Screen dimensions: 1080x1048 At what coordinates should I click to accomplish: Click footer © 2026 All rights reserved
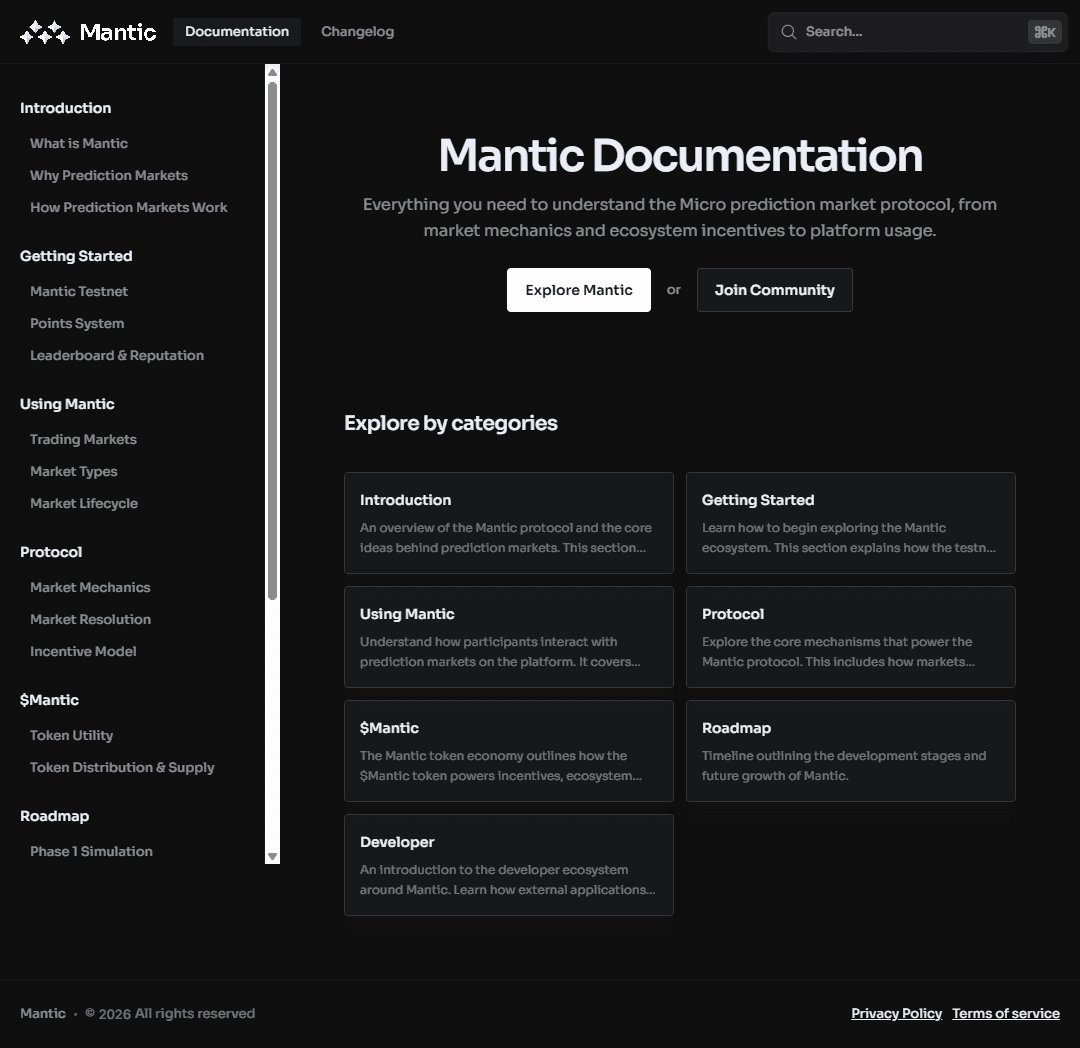pyautogui.click(x=170, y=1014)
